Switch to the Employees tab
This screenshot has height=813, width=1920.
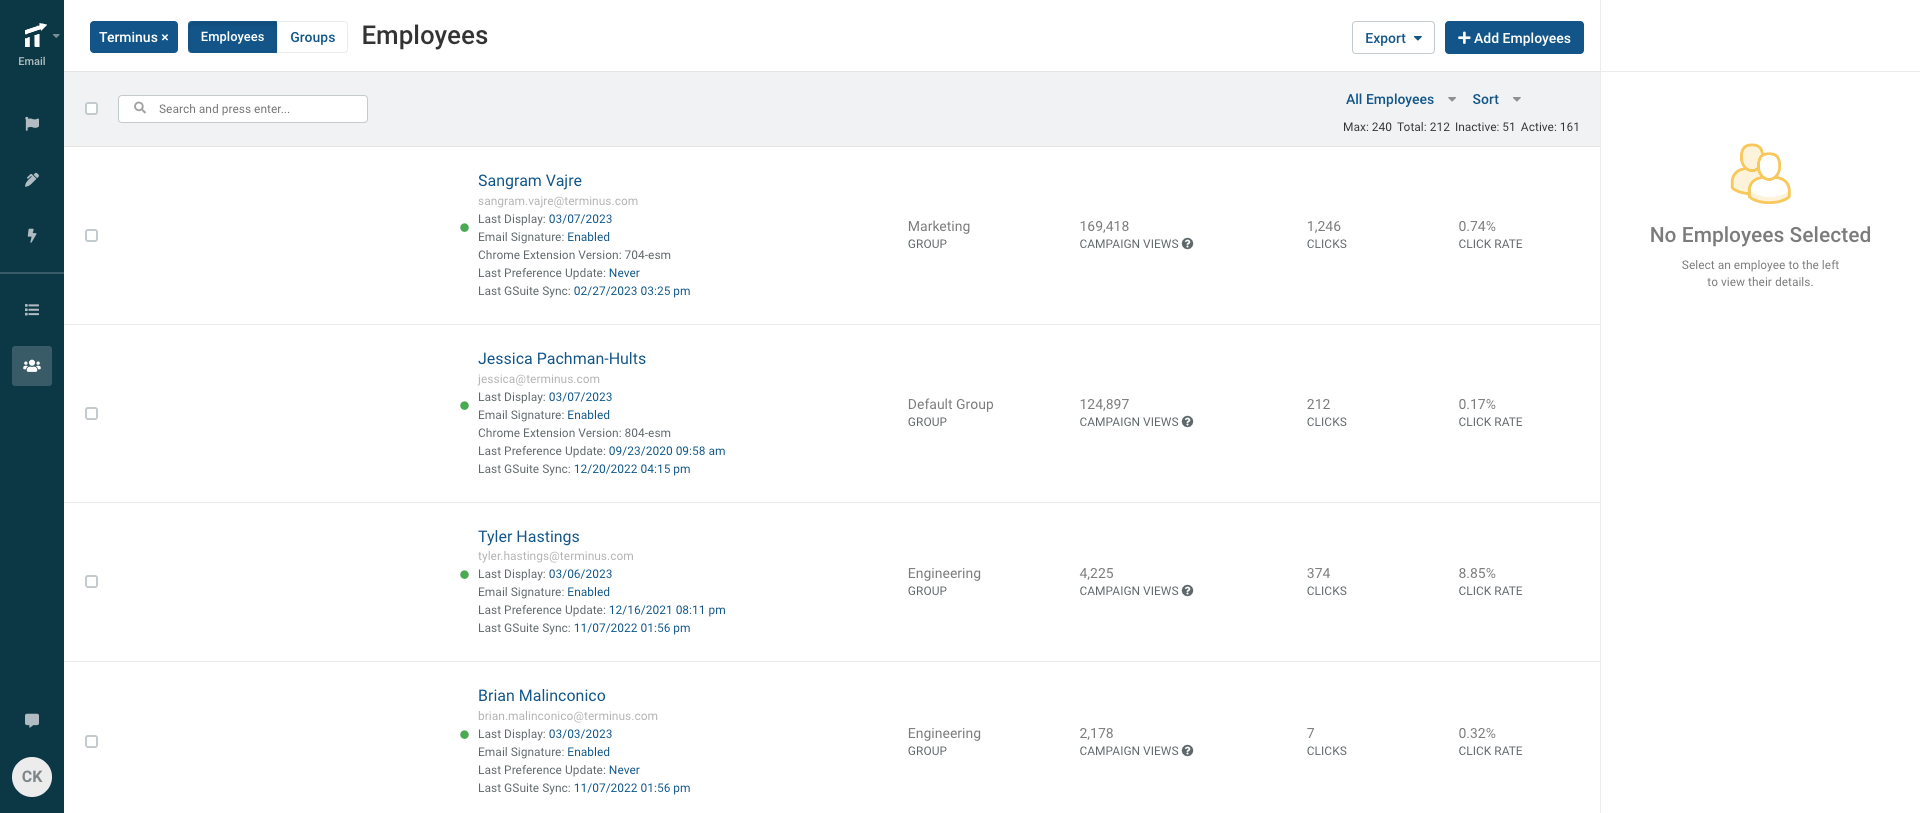coord(232,37)
